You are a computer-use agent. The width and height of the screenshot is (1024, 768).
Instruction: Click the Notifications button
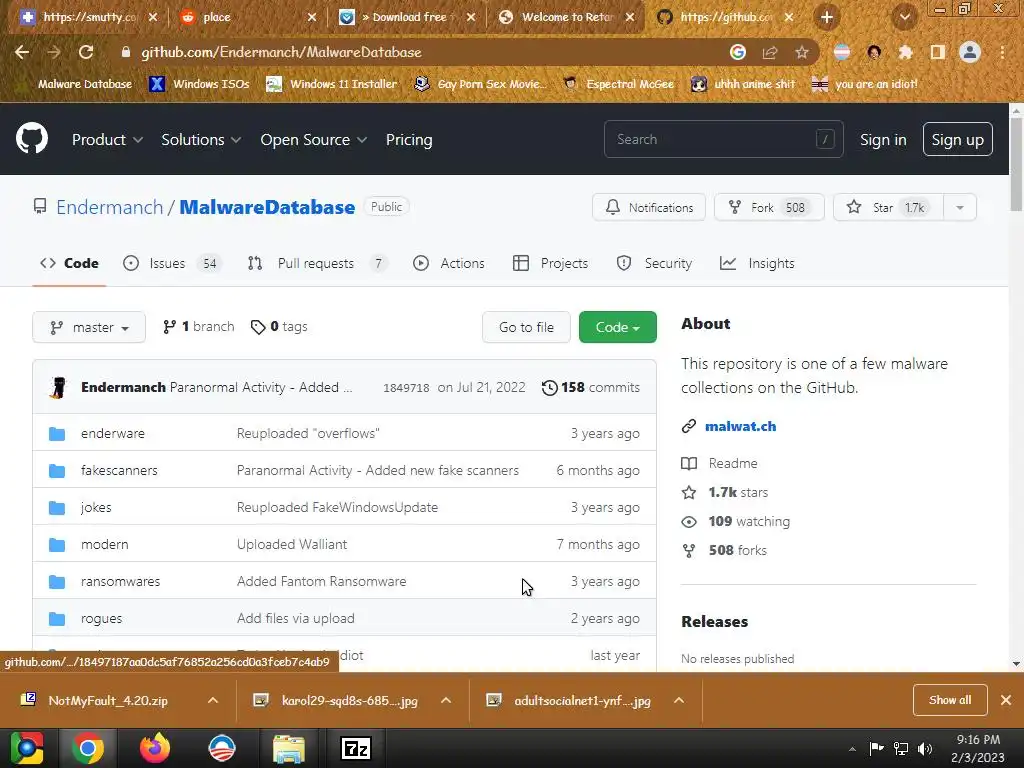point(649,208)
